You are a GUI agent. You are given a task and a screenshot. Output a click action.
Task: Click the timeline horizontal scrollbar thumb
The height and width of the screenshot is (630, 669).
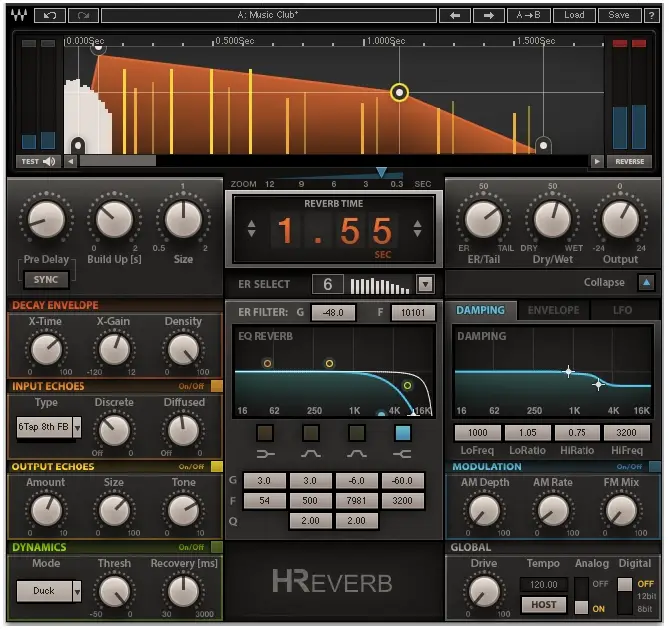(x=118, y=162)
